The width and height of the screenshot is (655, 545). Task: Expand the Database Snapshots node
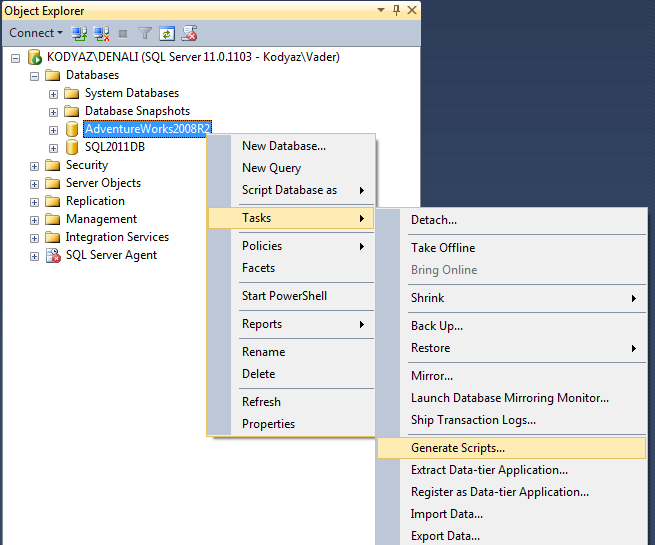point(53,112)
